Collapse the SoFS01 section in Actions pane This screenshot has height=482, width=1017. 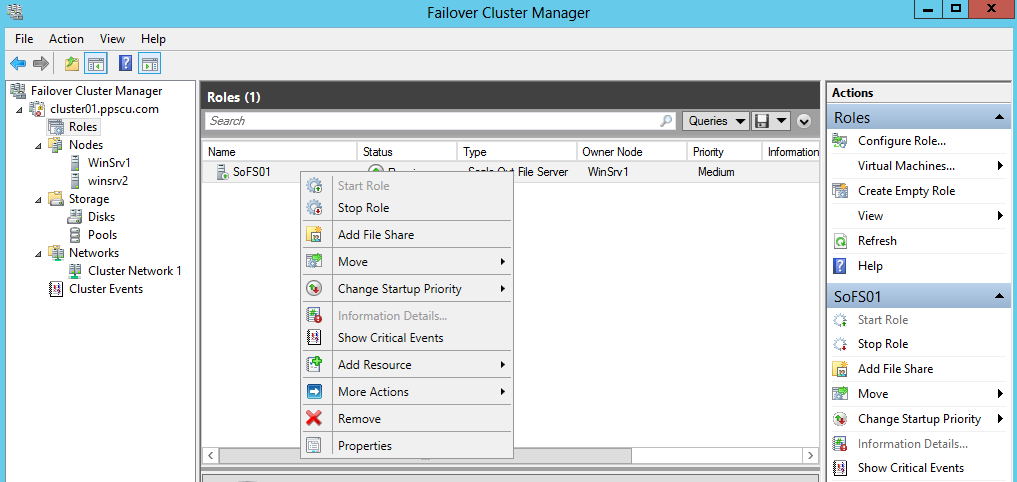(x=998, y=296)
